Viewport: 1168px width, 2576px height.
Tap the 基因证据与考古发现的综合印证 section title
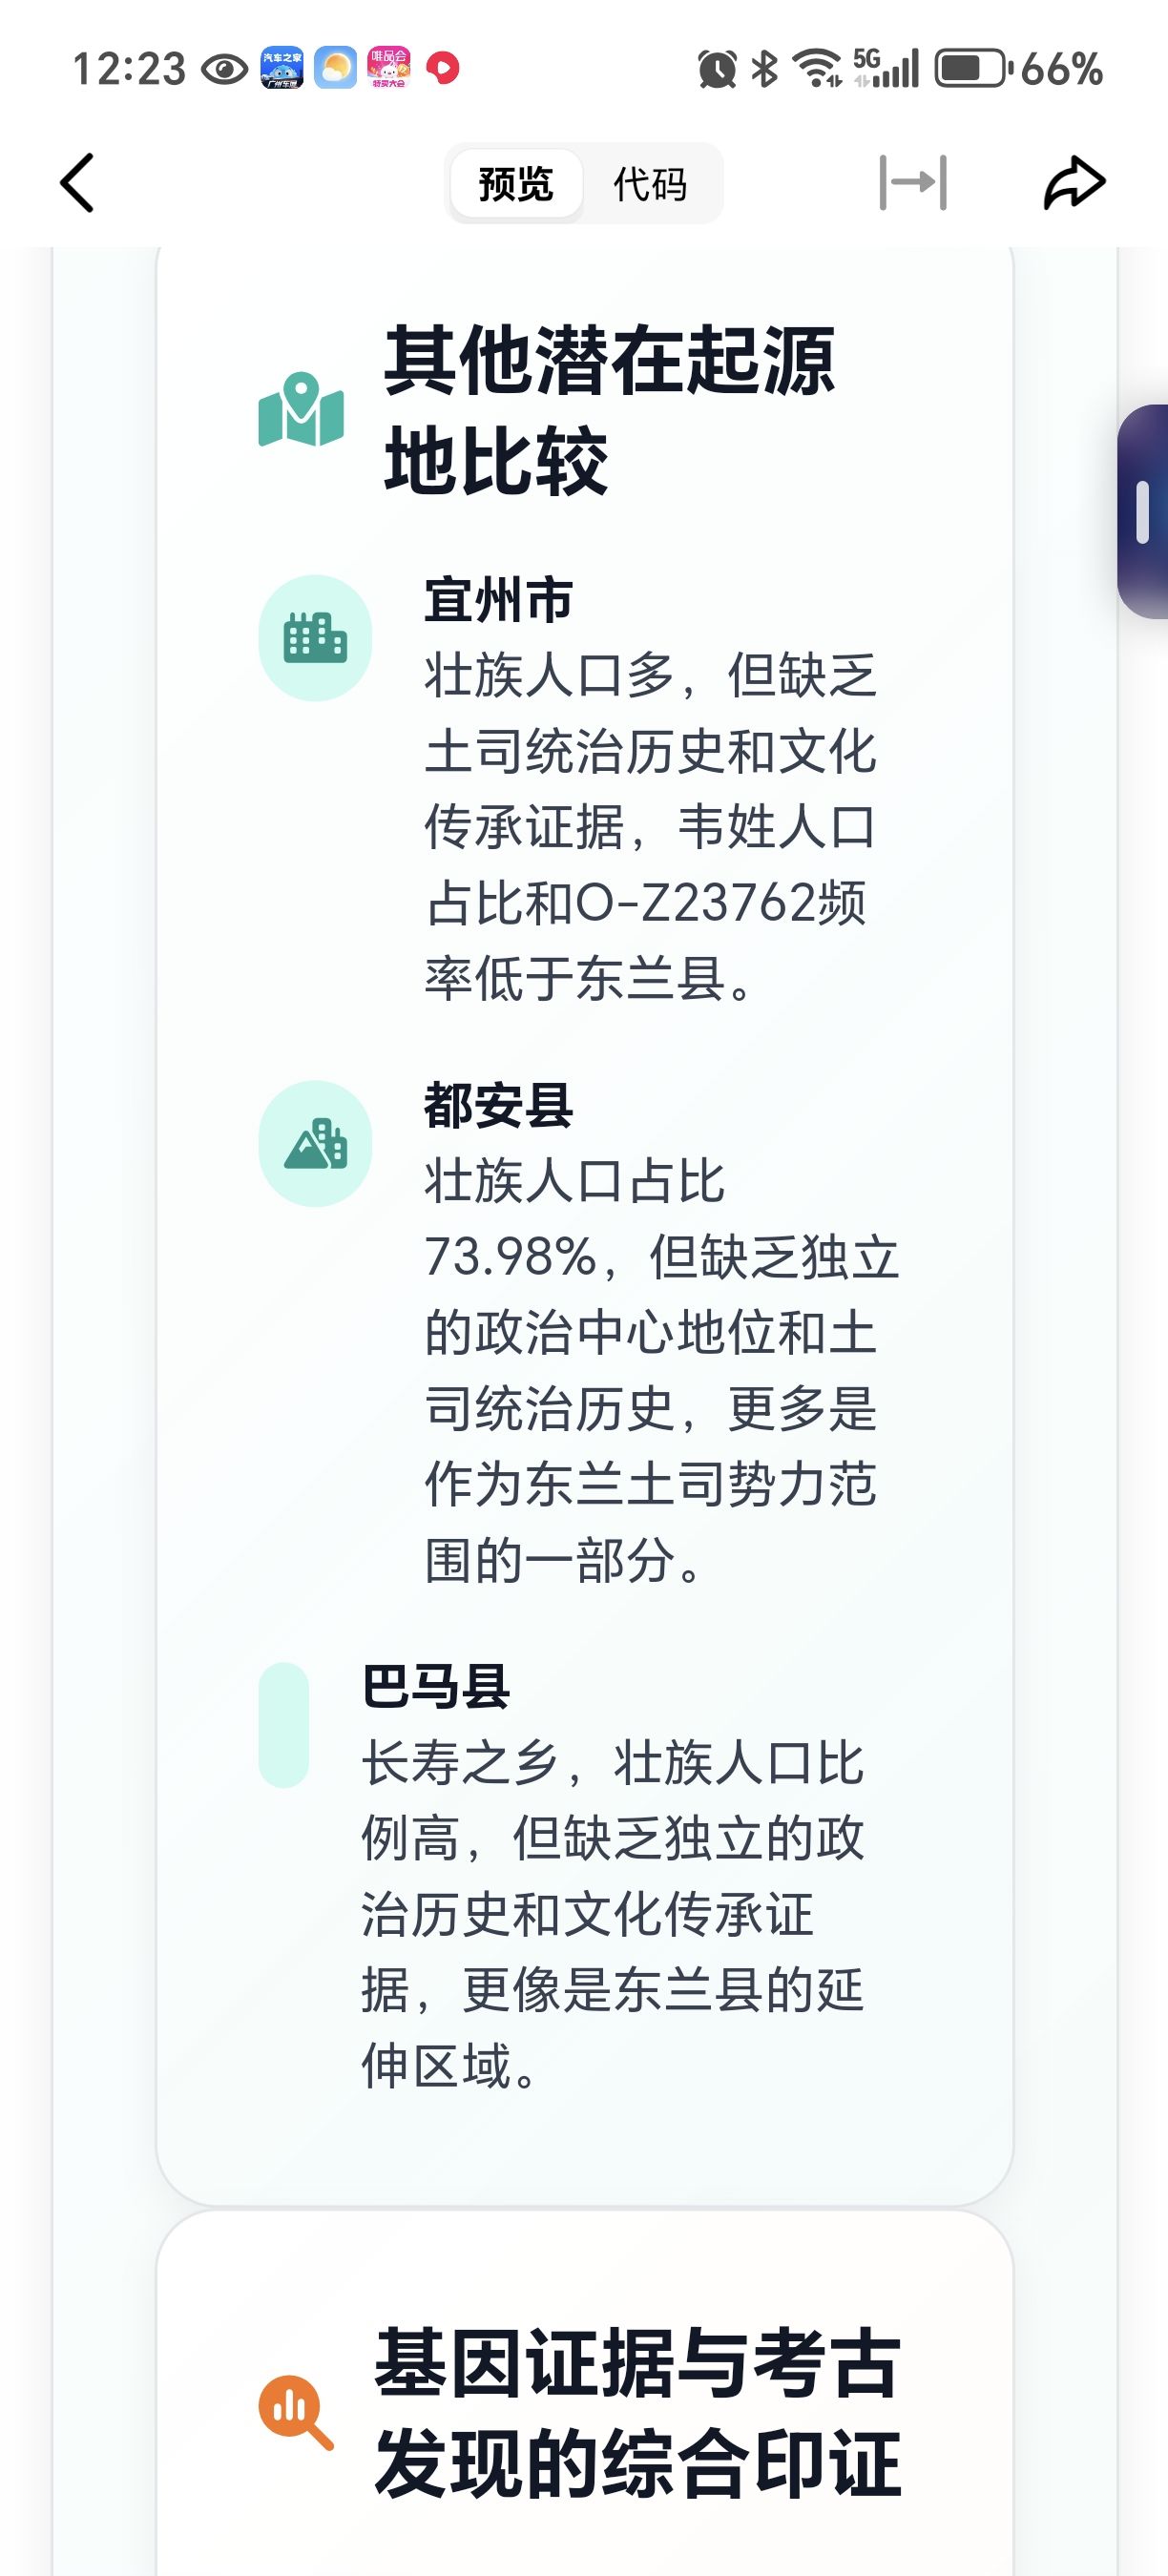click(637, 2412)
